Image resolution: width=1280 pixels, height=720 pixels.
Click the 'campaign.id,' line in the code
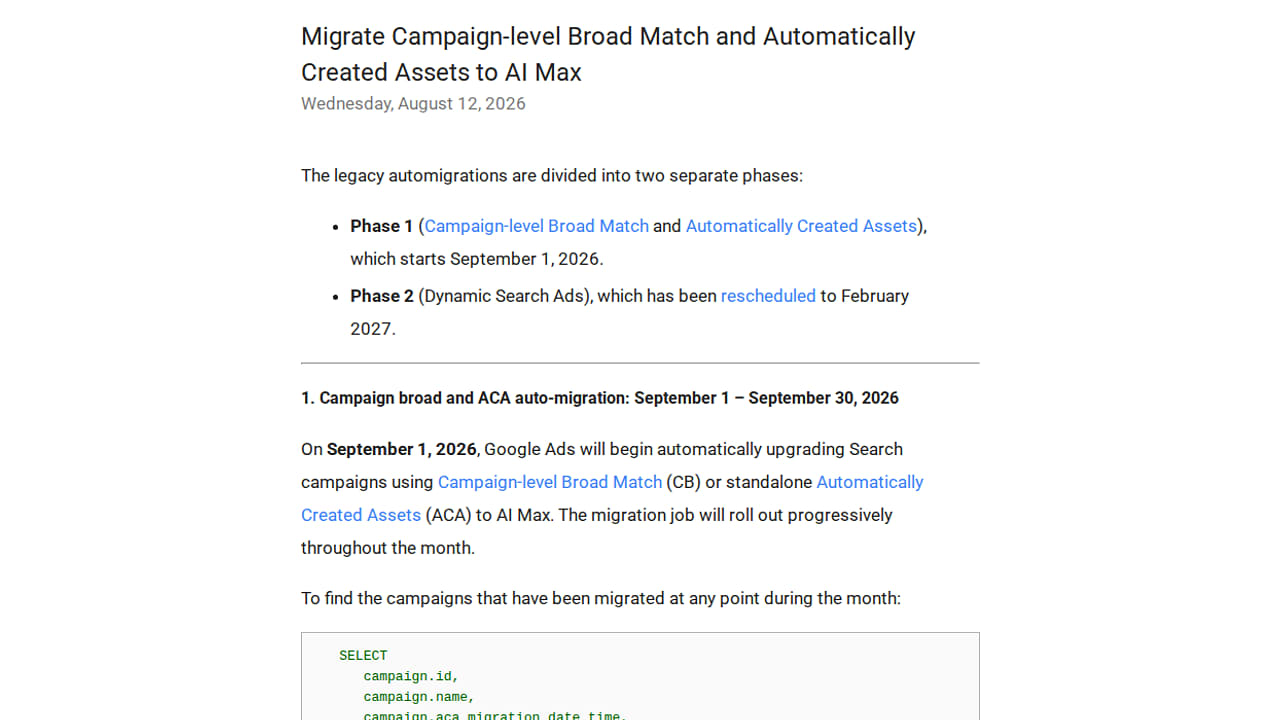pos(411,677)
